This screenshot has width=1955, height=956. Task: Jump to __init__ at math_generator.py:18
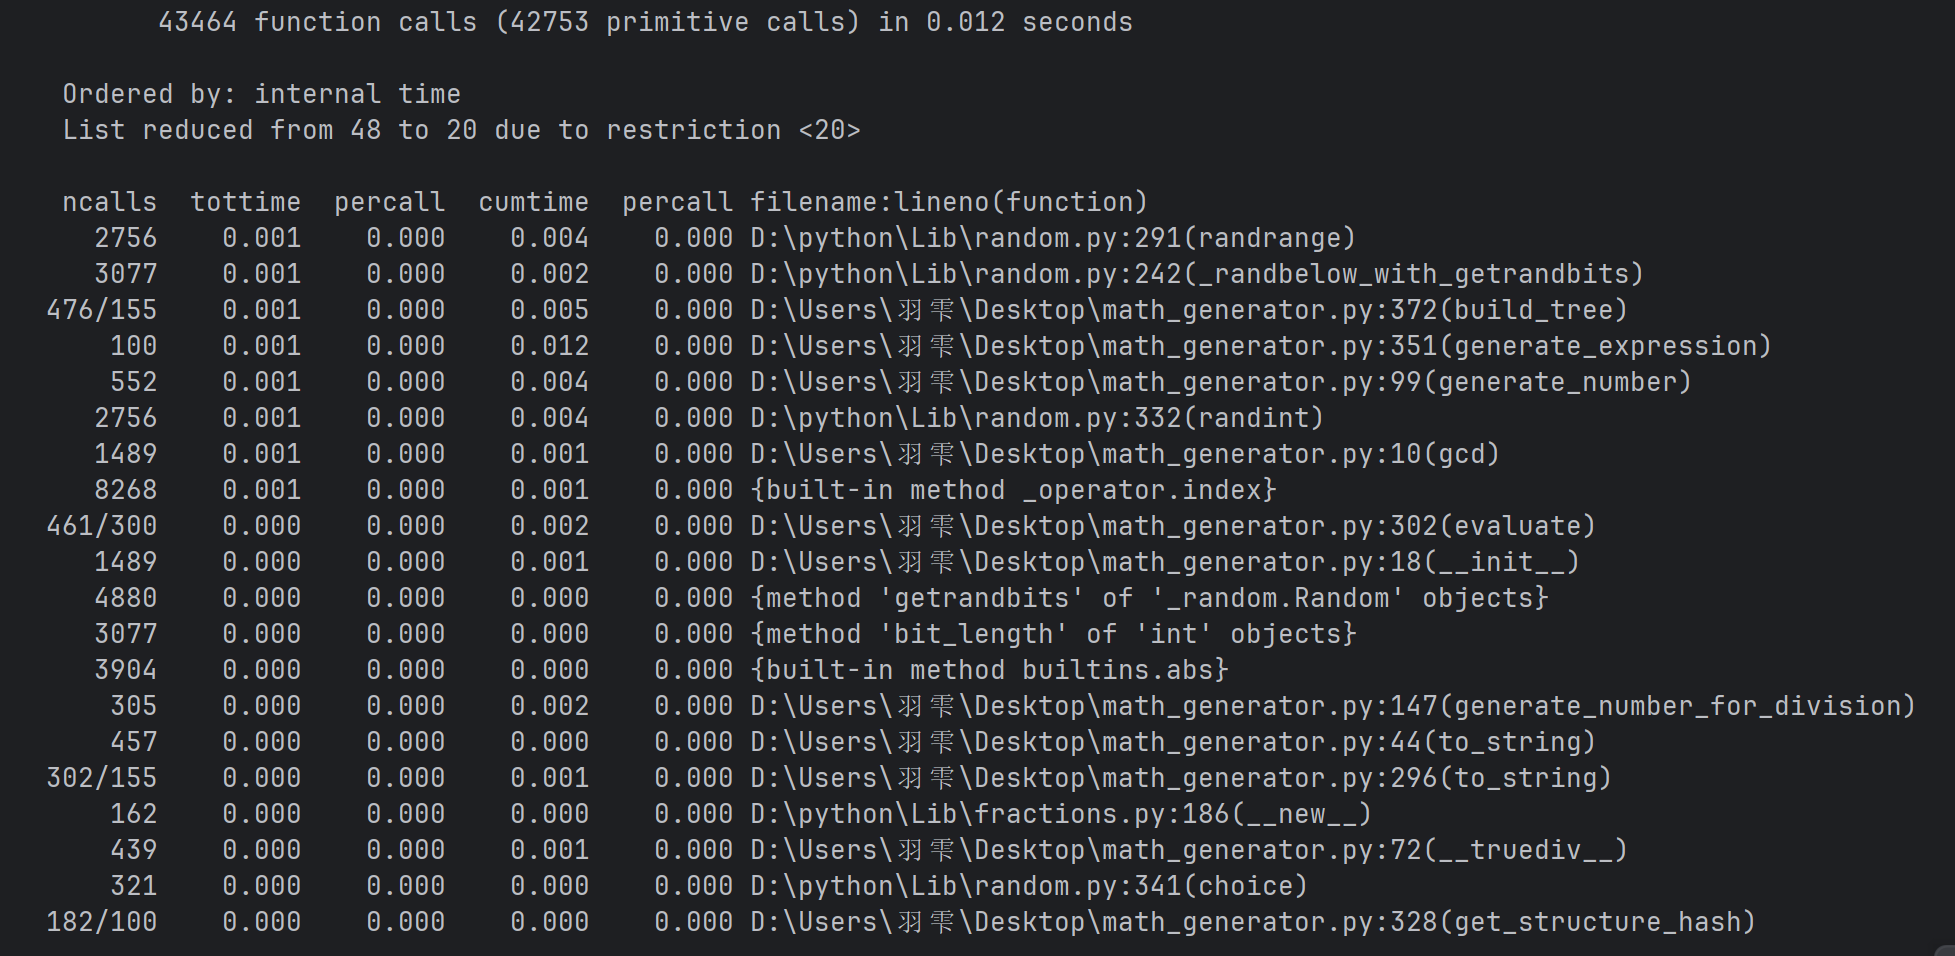(x=1164, y=562)
